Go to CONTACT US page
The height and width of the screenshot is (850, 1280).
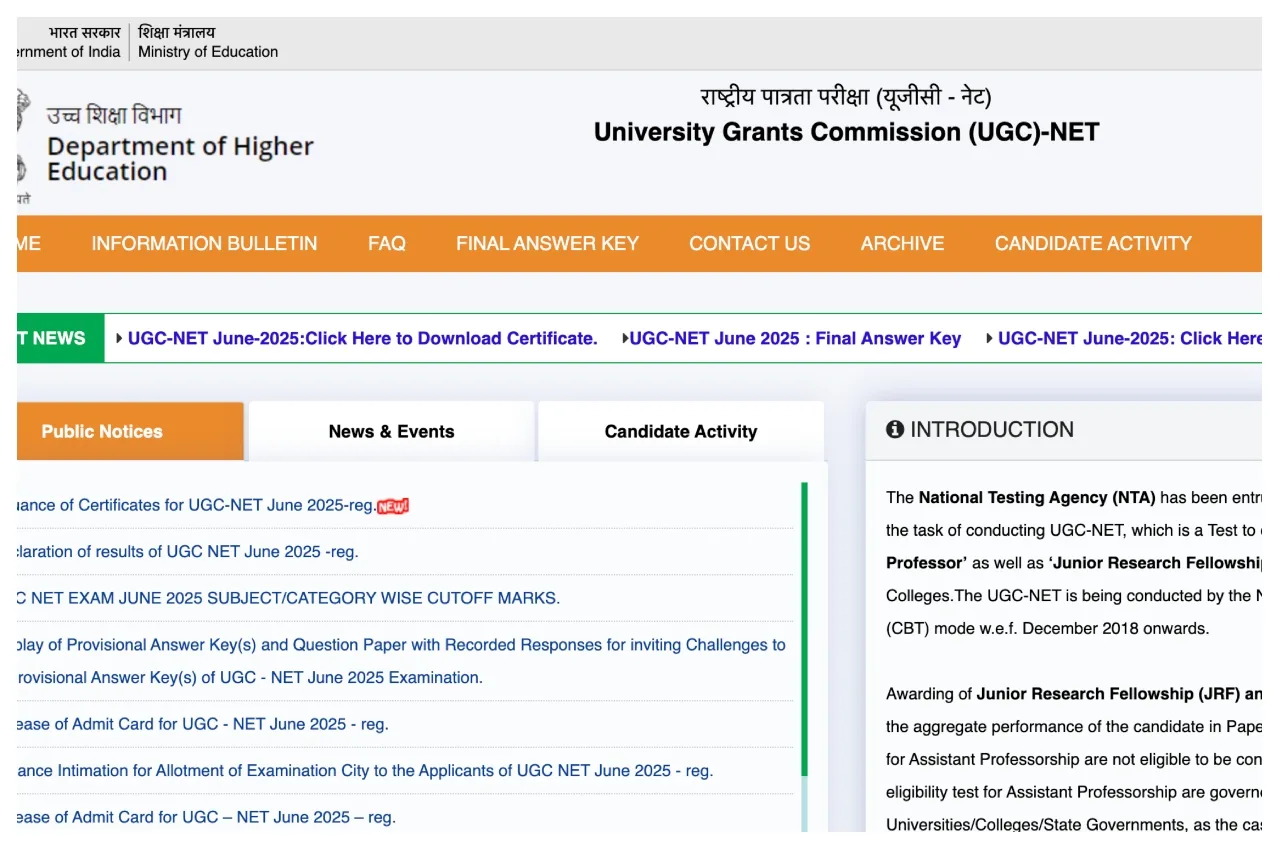(749, 243)
